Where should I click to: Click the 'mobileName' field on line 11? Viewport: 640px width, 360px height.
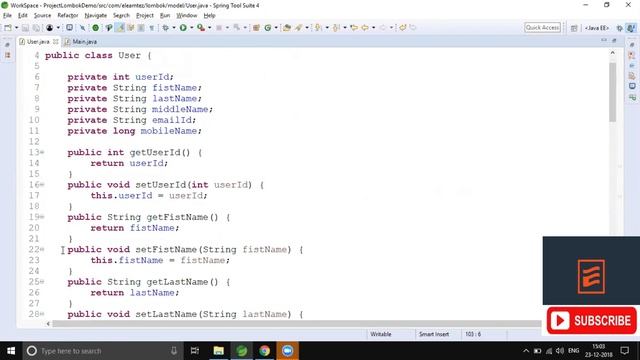tap(169, 131)
